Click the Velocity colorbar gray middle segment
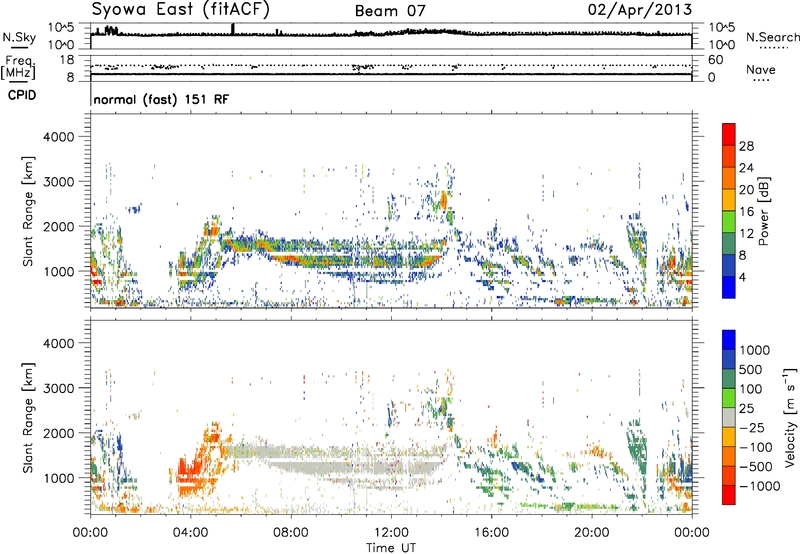800x554 pixels. 729,418
